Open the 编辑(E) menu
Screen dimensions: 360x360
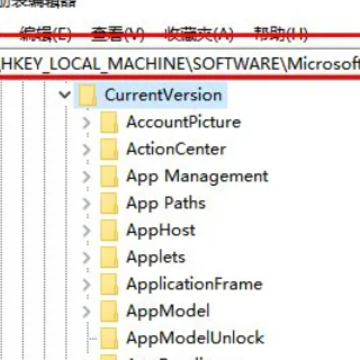click(x=45, y=34)
